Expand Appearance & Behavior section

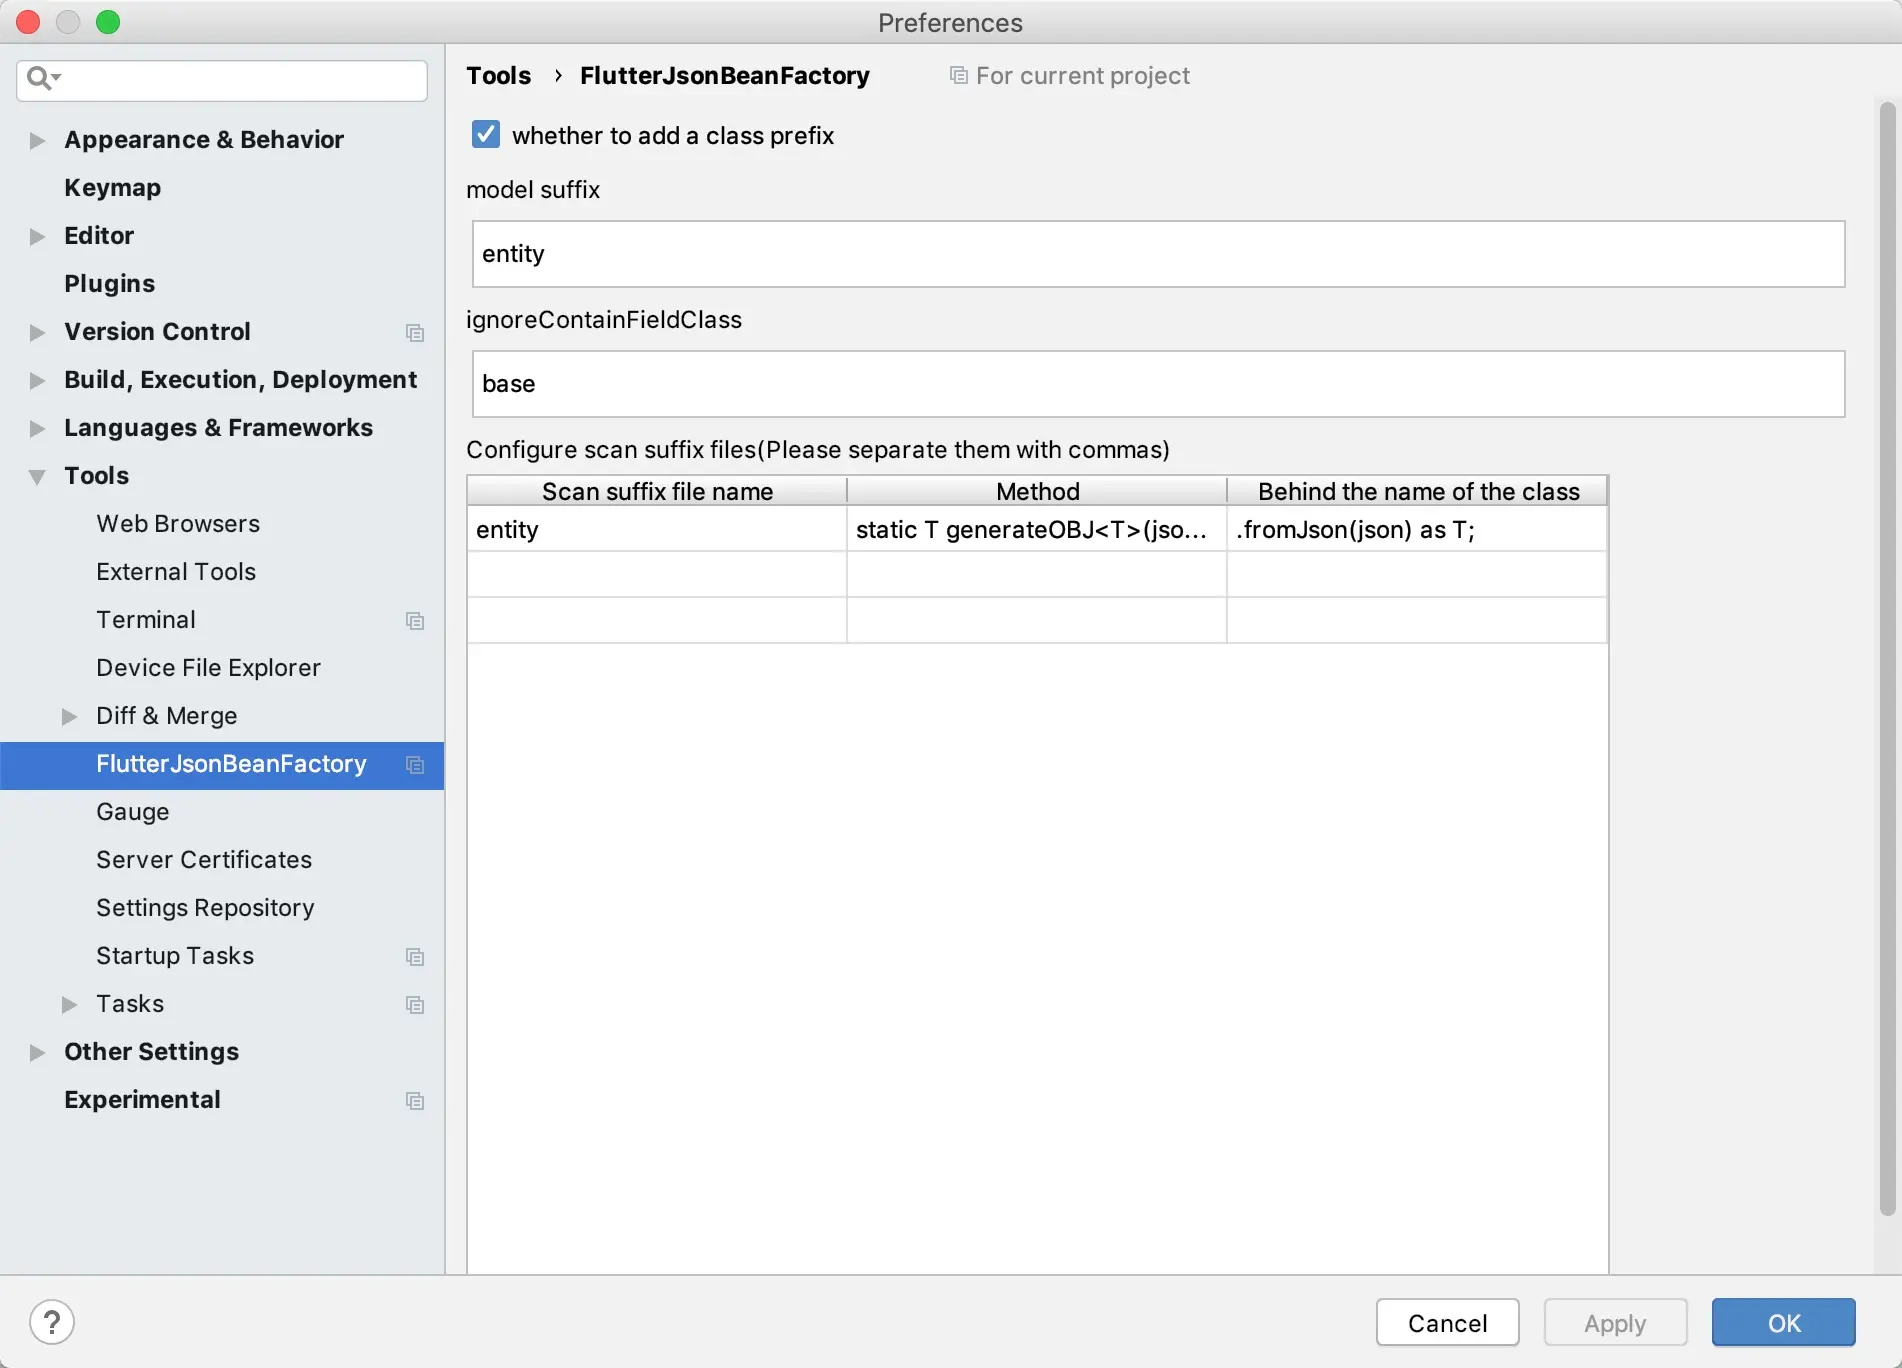pos(37,140)
